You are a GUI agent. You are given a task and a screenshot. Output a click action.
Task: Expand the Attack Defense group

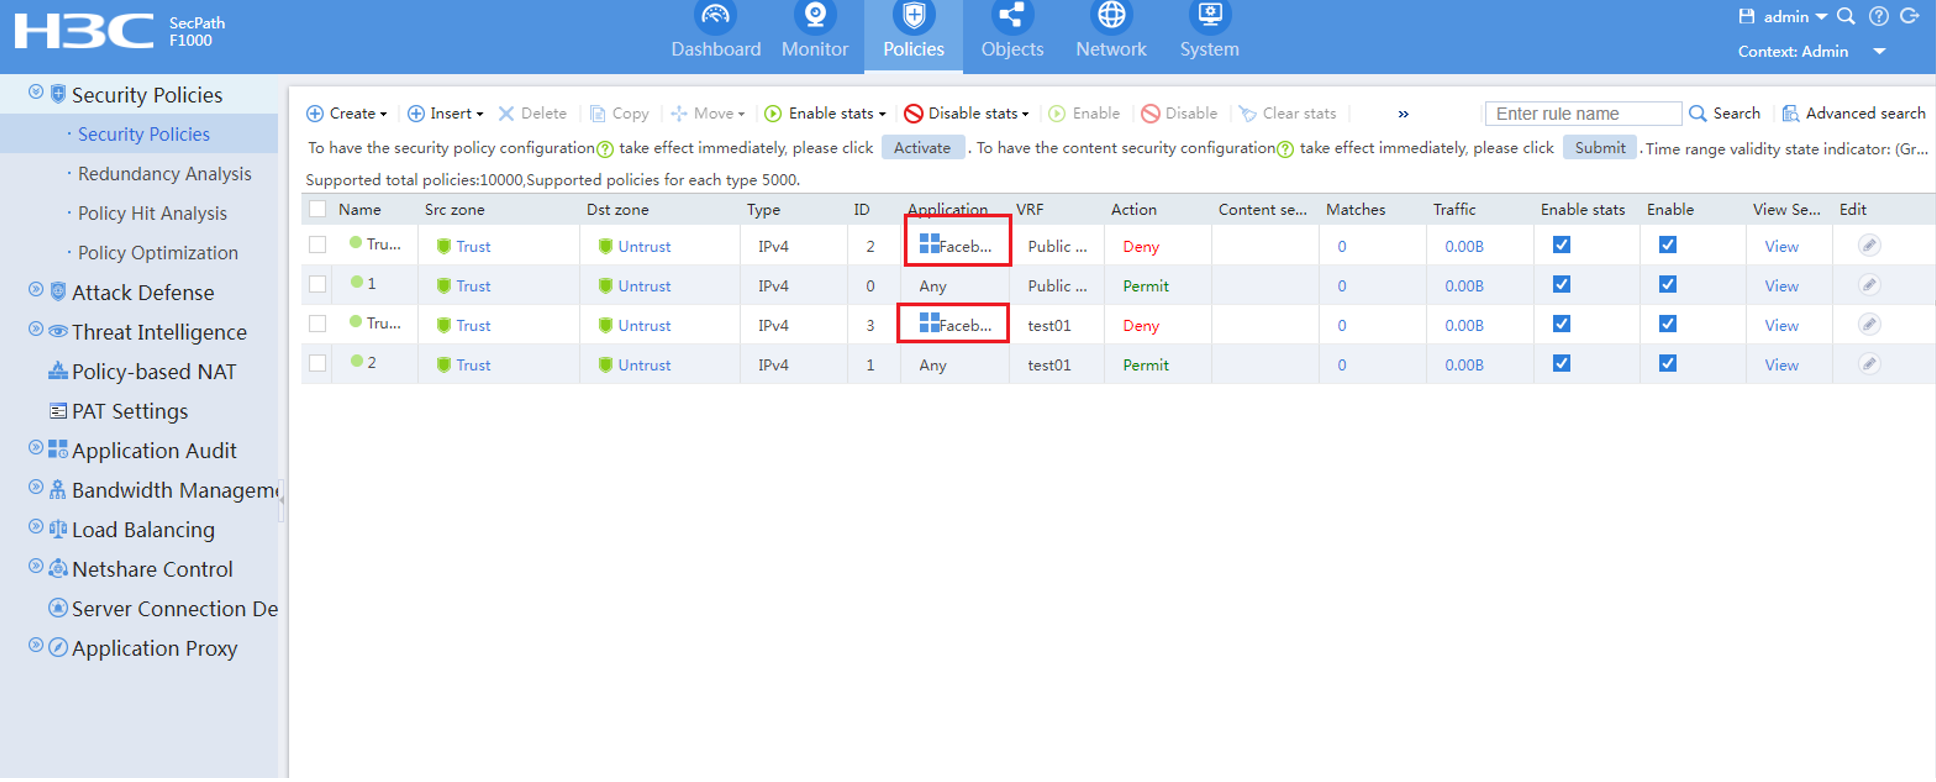36,290
